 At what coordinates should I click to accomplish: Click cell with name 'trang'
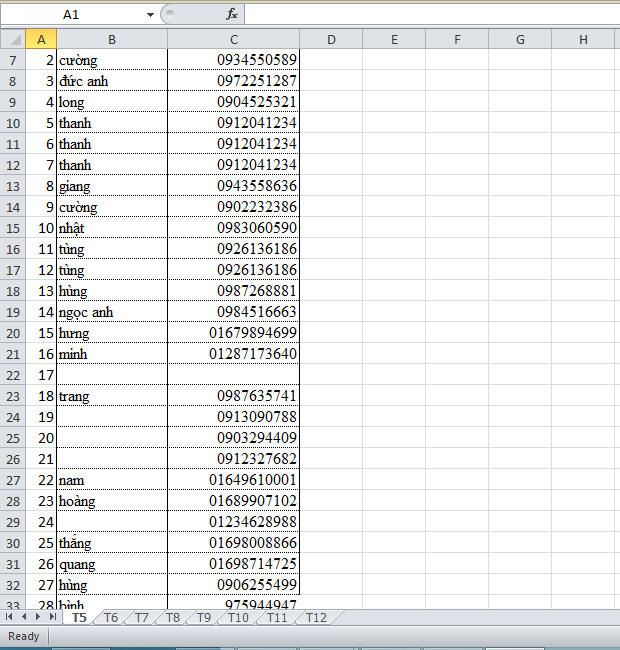pyautogui.click(x=112, y=396)
